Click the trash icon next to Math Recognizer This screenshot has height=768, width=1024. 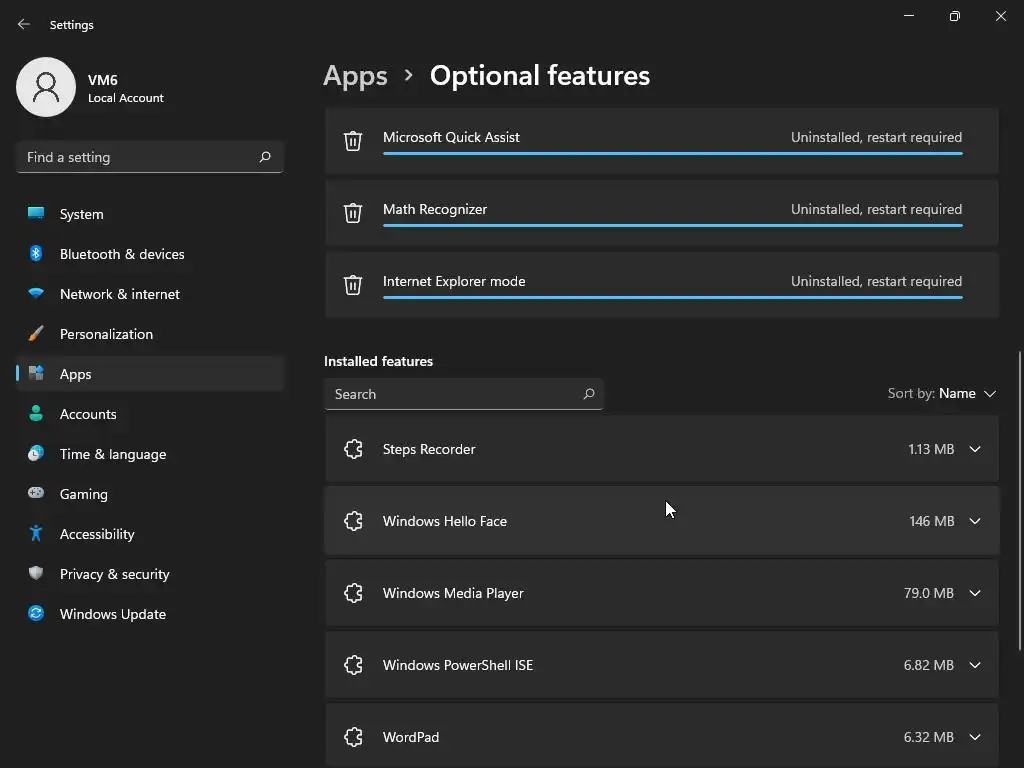pyautogui.click(x=353, y=213)
